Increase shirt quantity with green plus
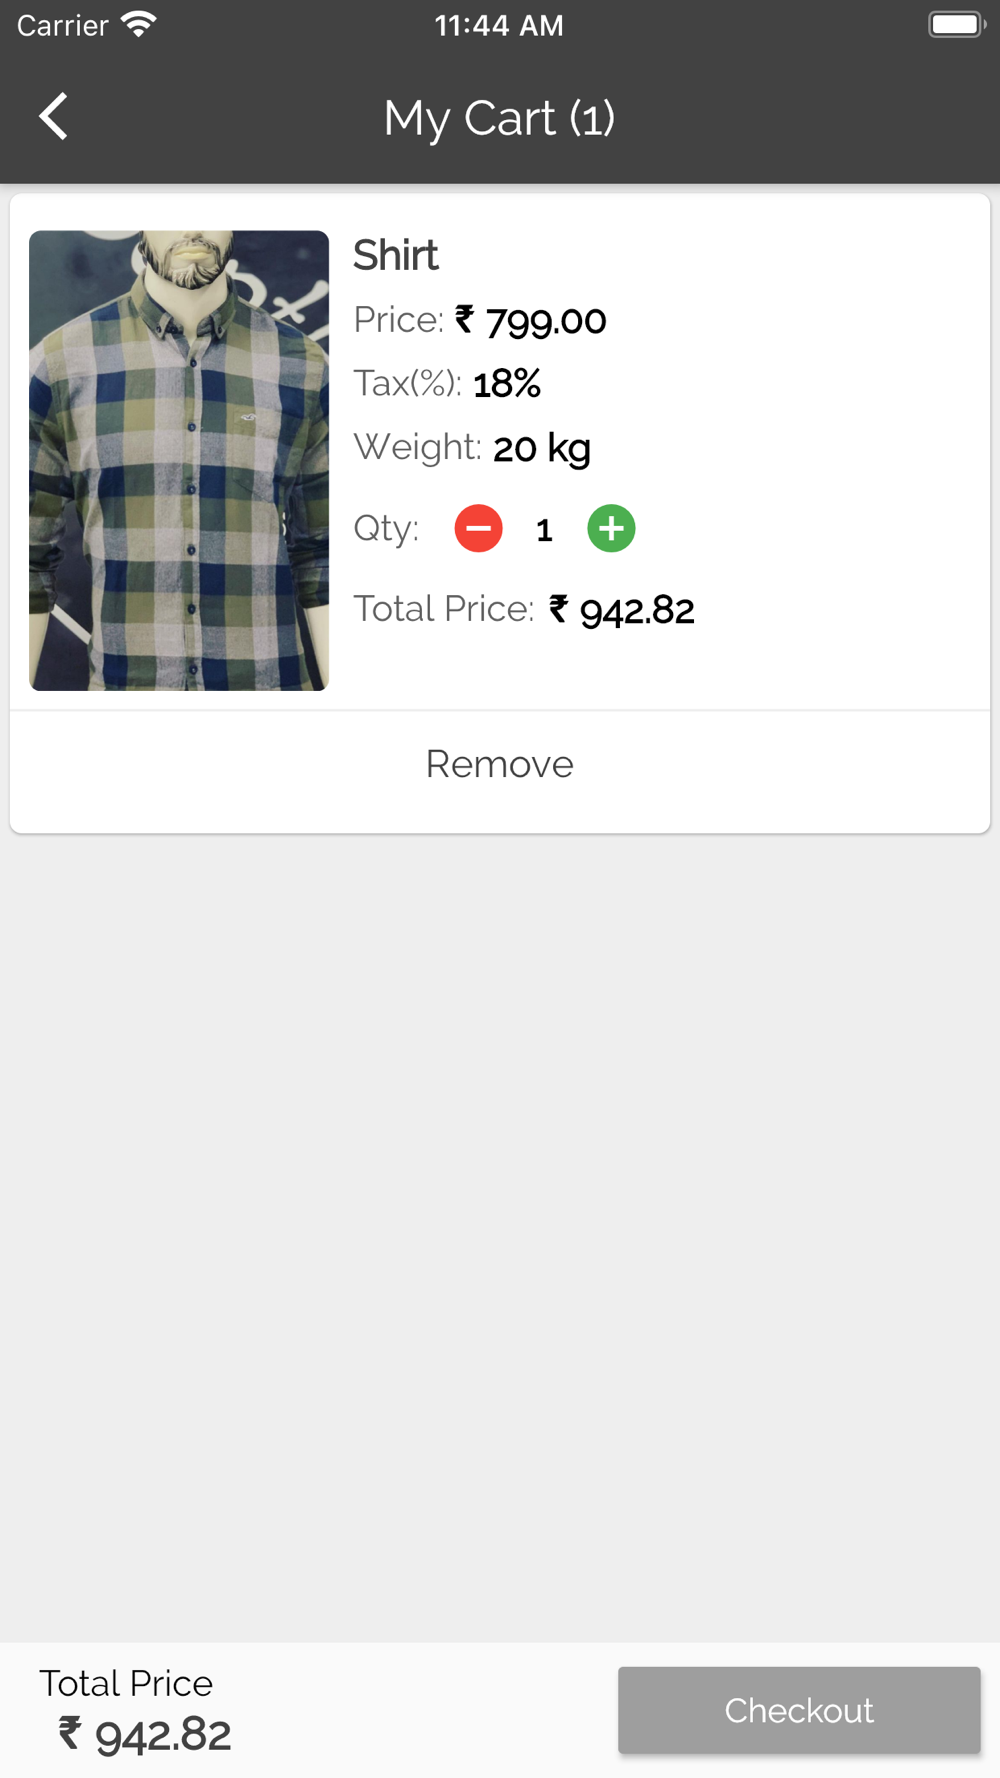The image size is (1000, 1778). click(x=611, y=528)
